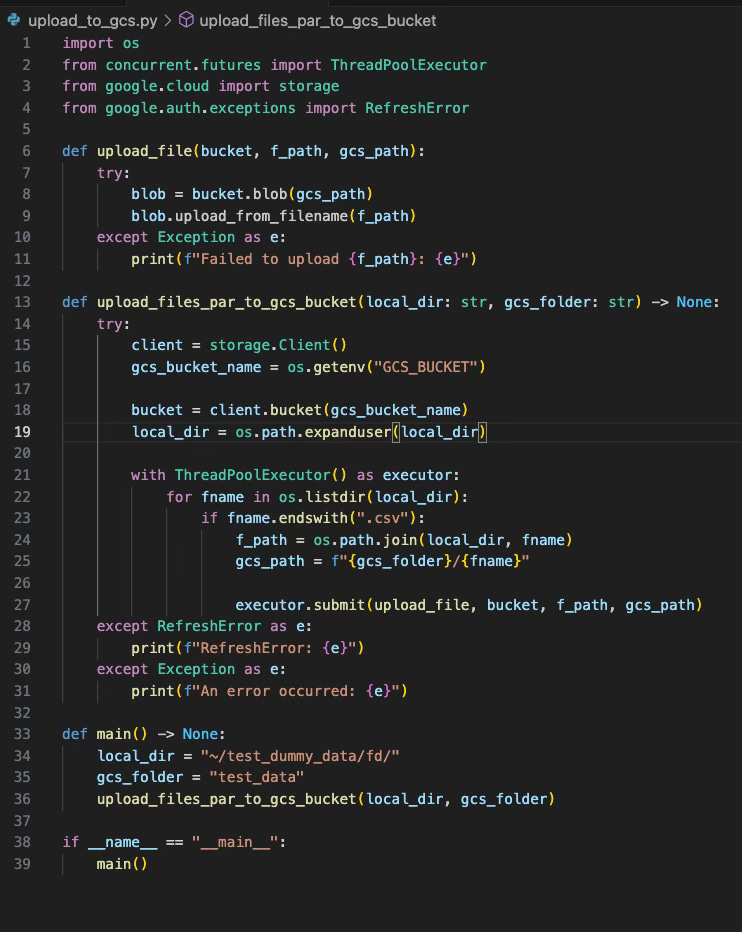
Task: Click 'upload_files_par_to_gcs_bucket' on line 13
Action: (227, 303)
